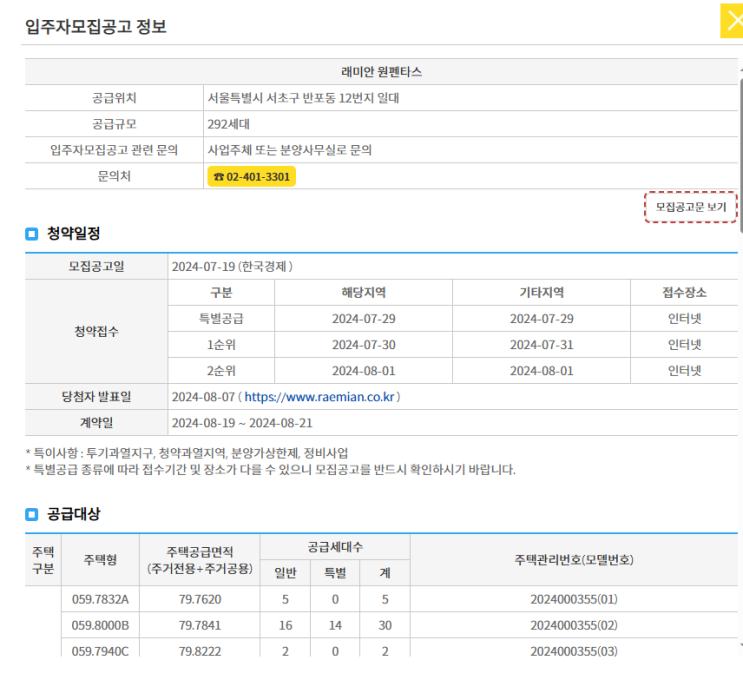Click the 청약접수 row header

pos(96,331)
